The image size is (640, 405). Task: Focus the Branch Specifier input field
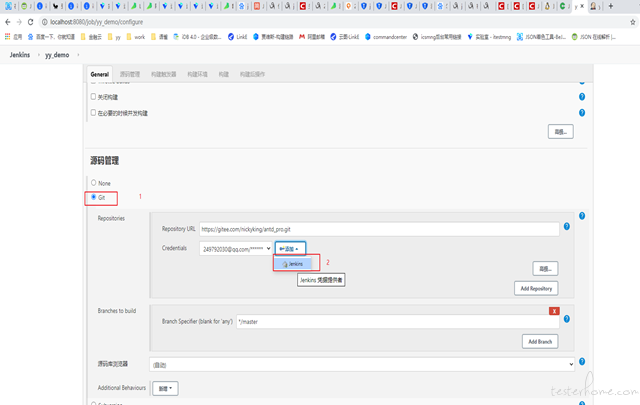click(x=398, y=322)
